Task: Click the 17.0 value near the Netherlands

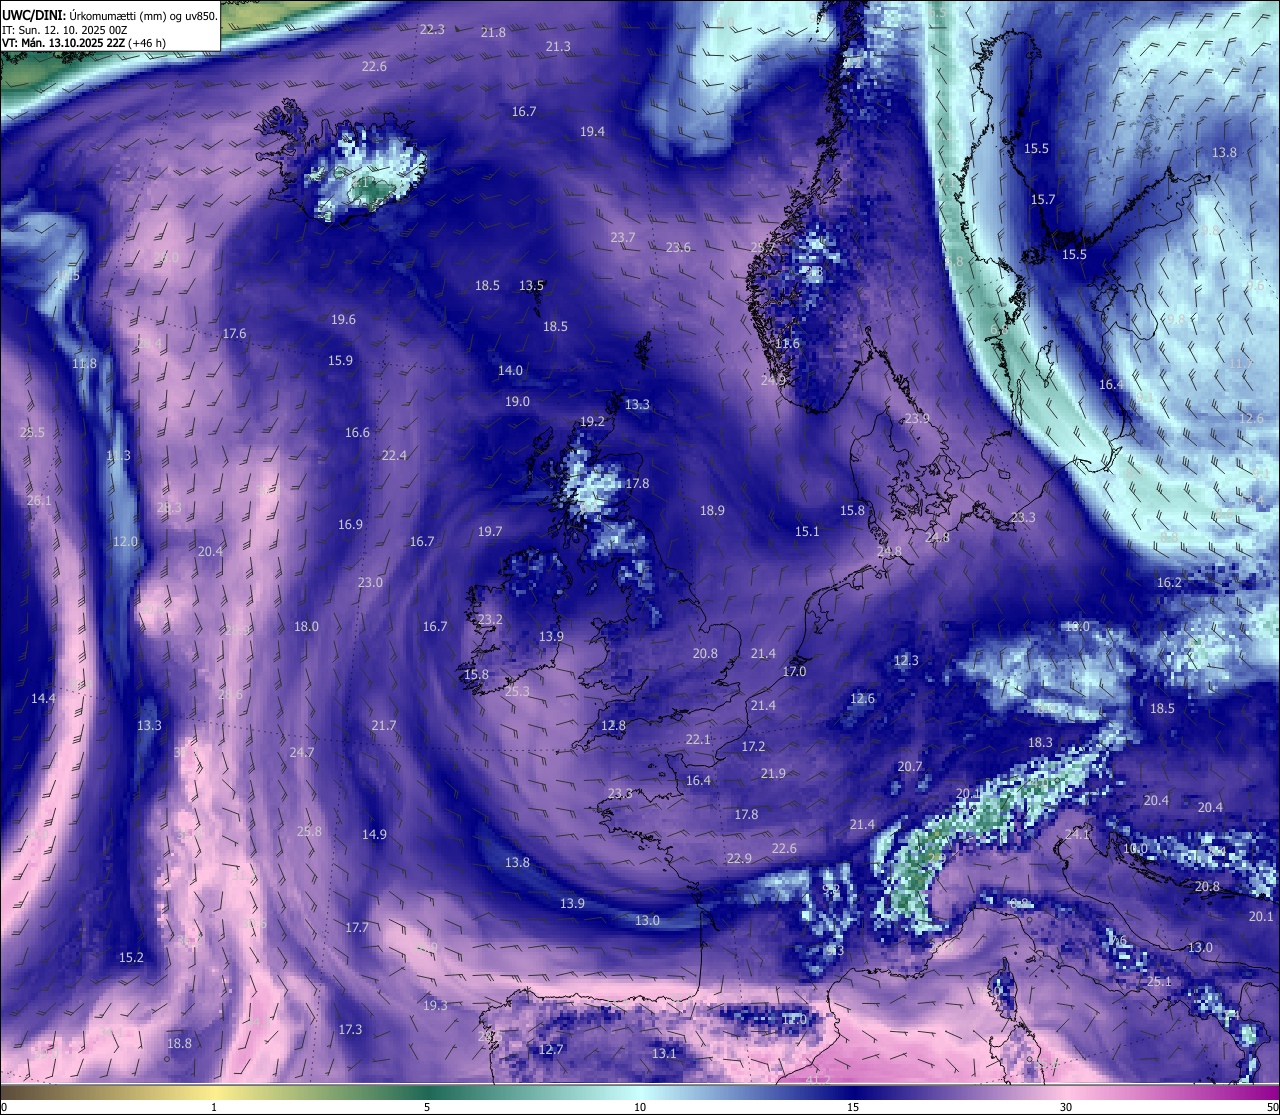Action: (x=794, y=672)
